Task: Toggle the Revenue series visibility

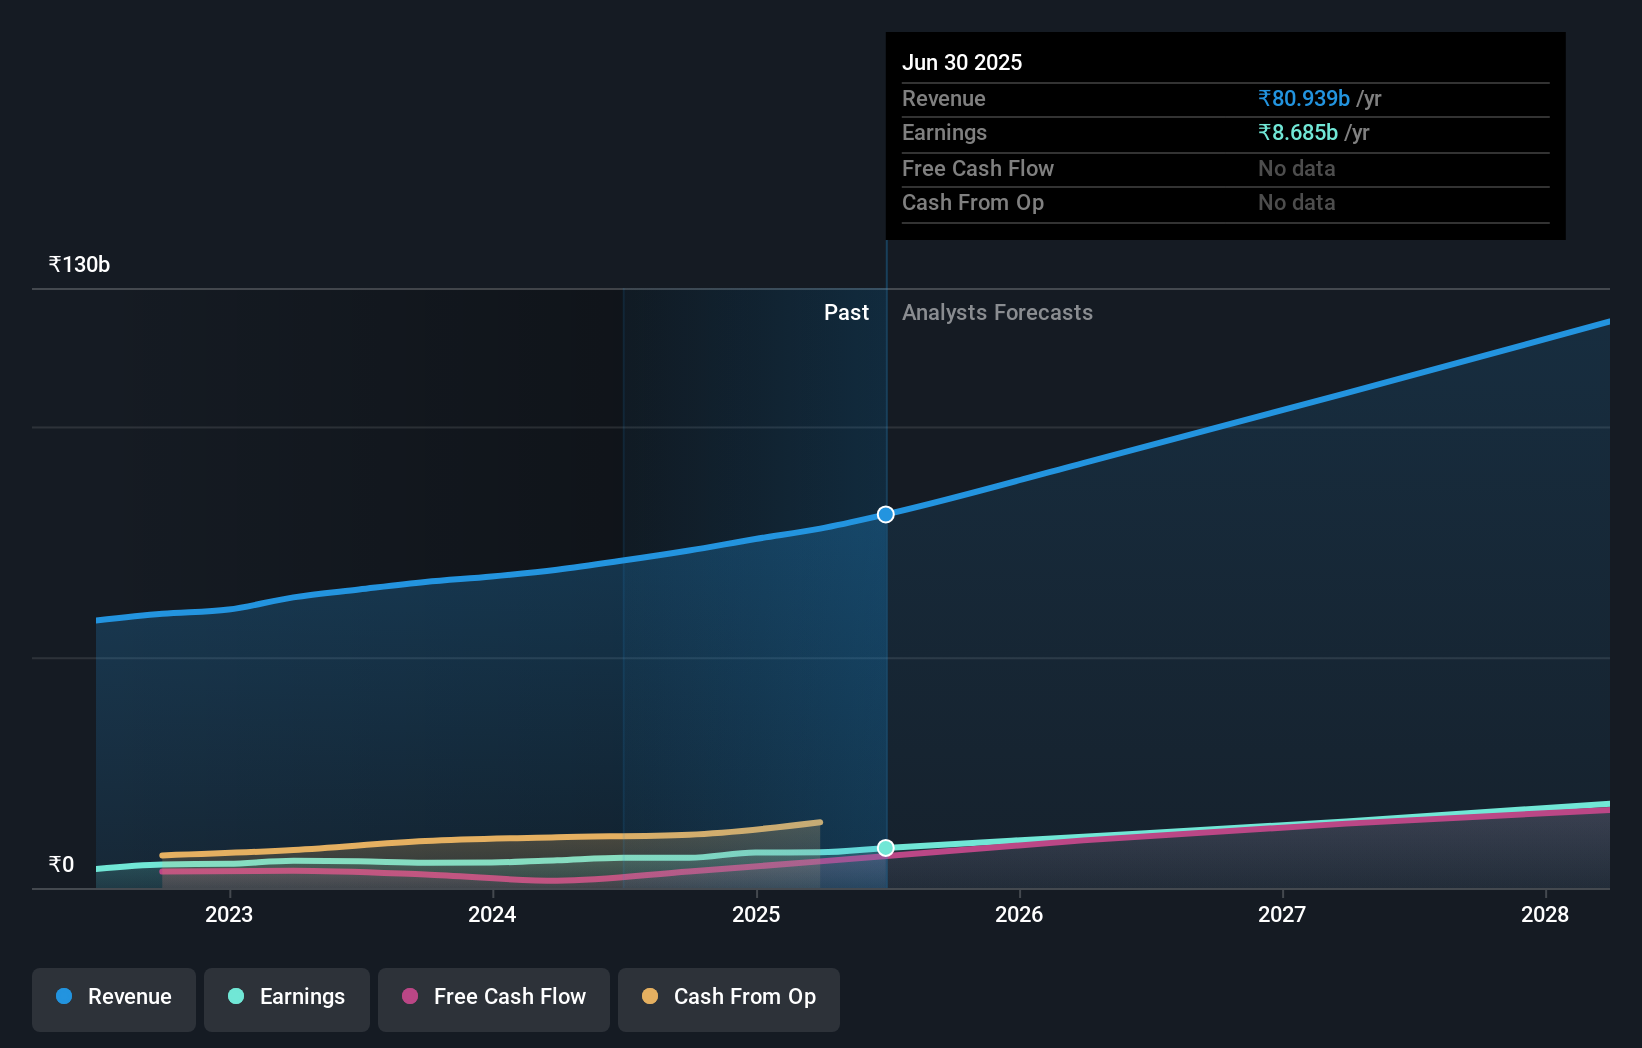Action: pyautogui.click(x=113, y=999)
